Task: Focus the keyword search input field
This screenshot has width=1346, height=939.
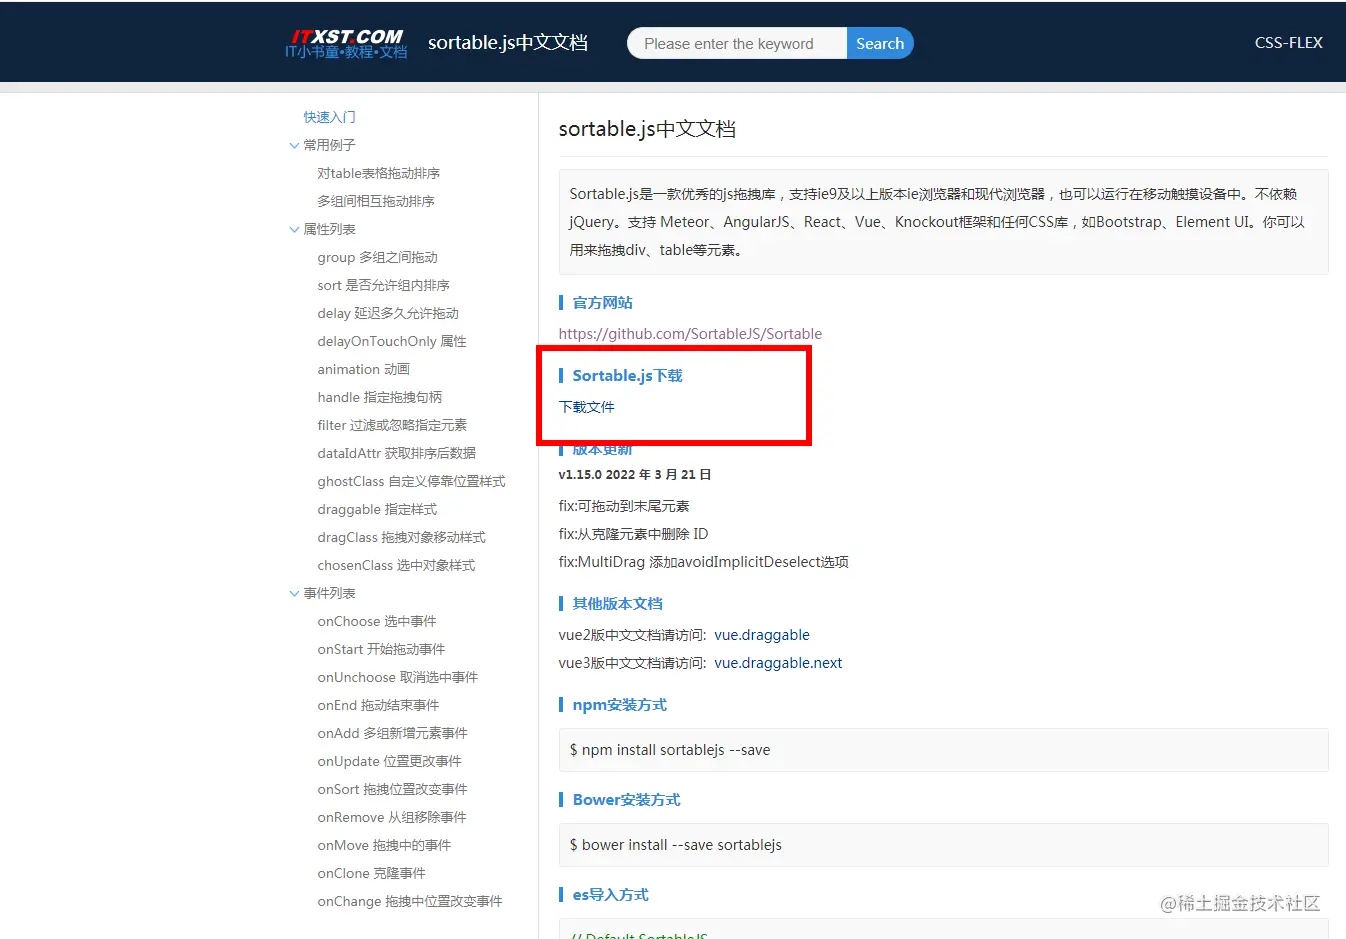Action: click(x=737, y=43)
